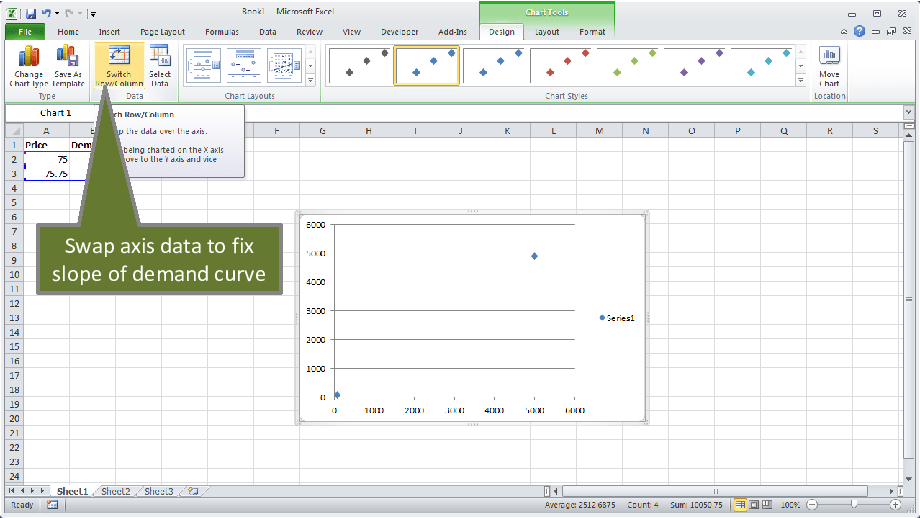
Task: Switch to the Formulas tab
Action: [x=222, y=32]
